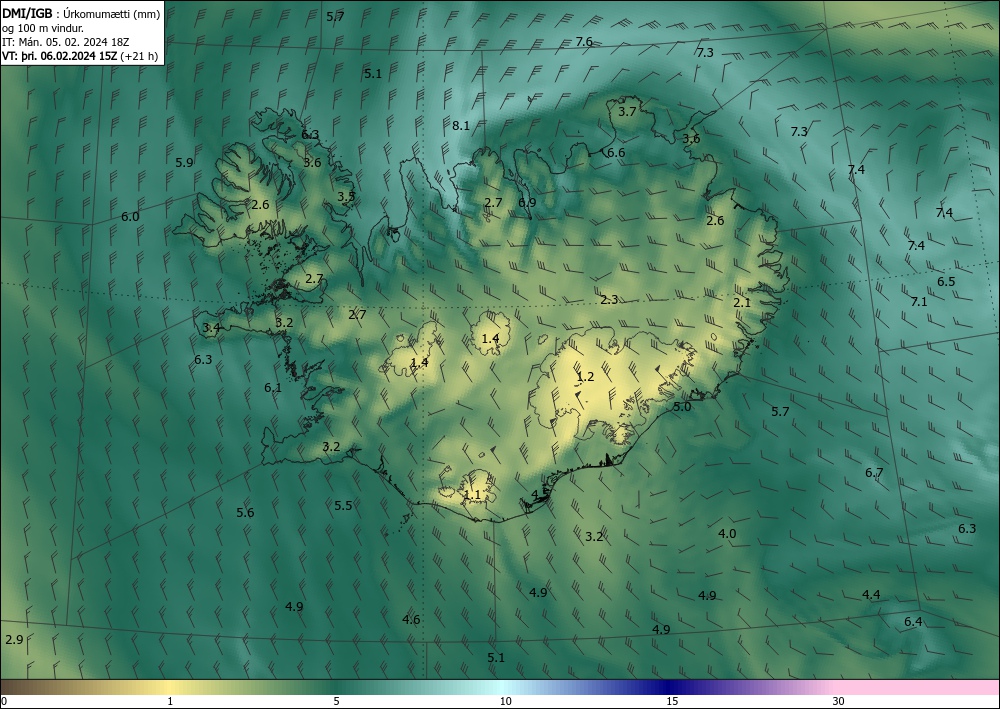The image size is (1000, 709).
Task: Click the '0' label on the color scale
Action: 4,702
